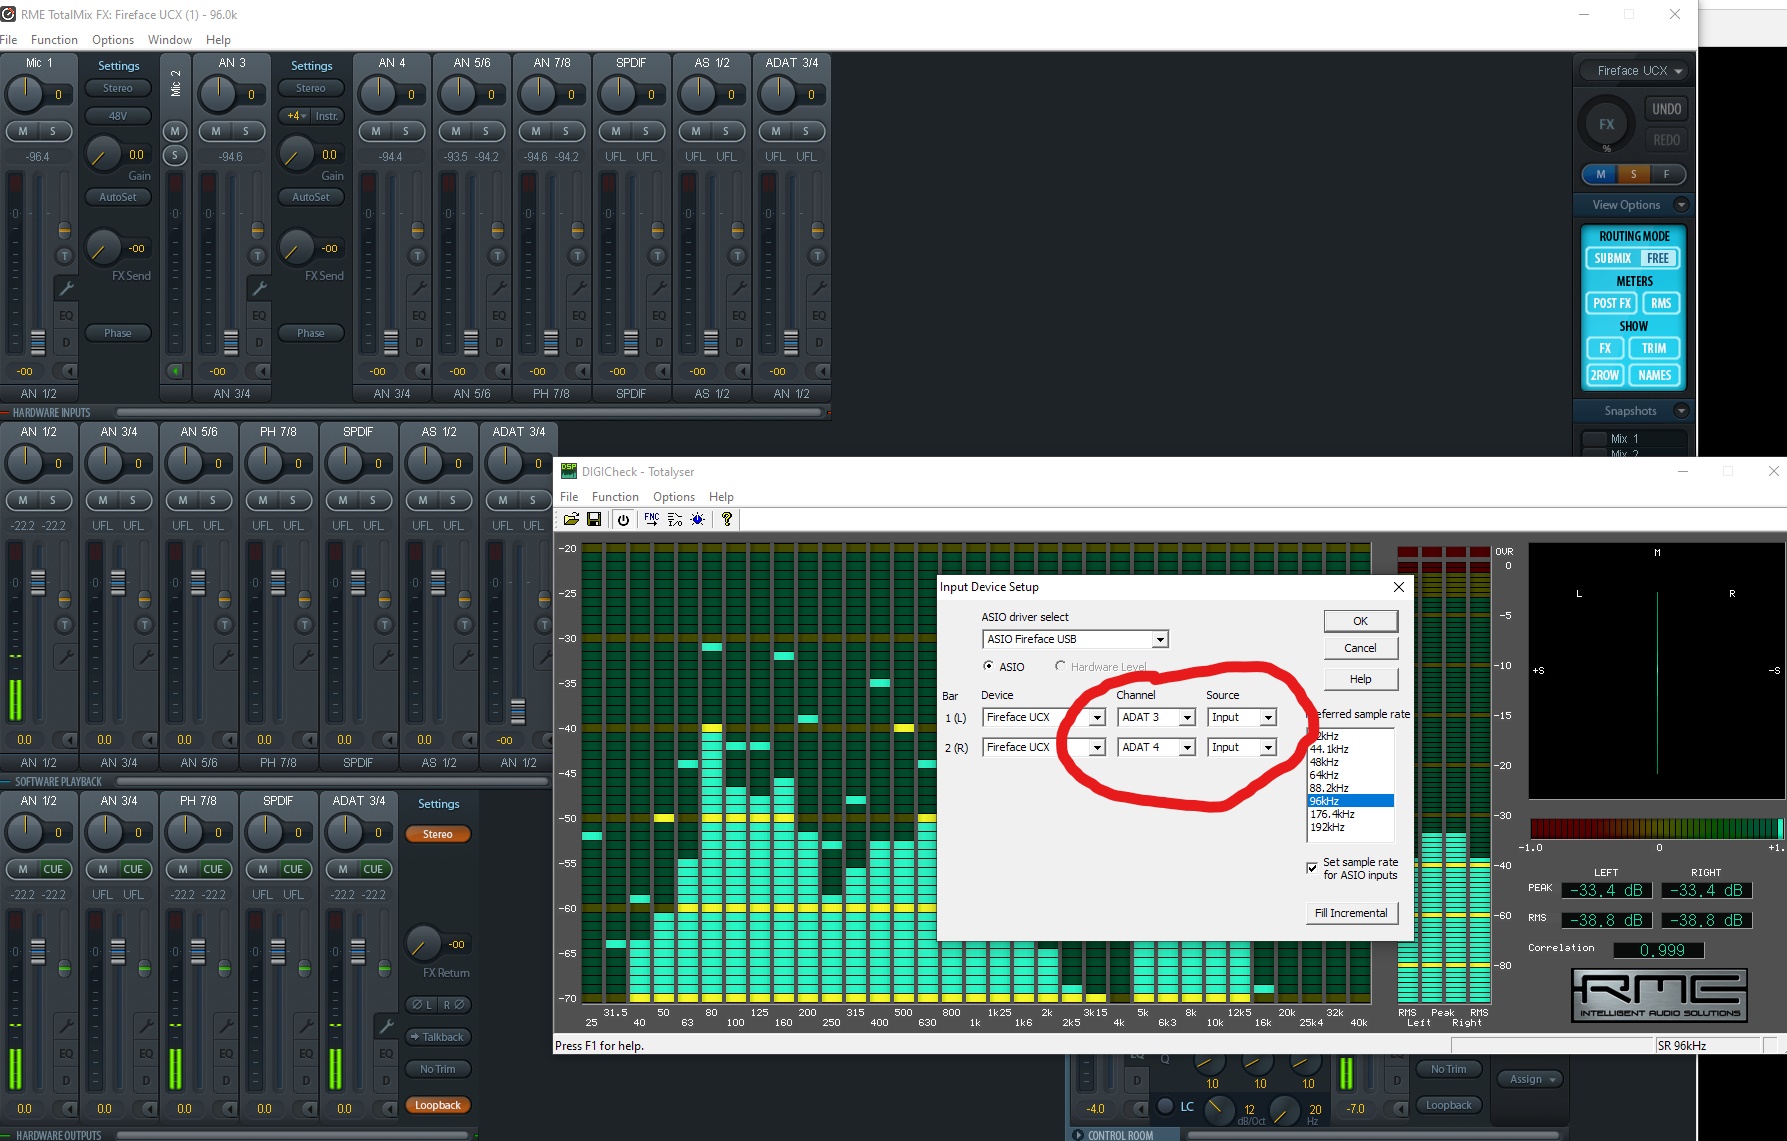This screenshot has width=1787, height=1141.
Task: Disable Loopback on hardware output ADAT 3/4
Action: click(438, 1105)
